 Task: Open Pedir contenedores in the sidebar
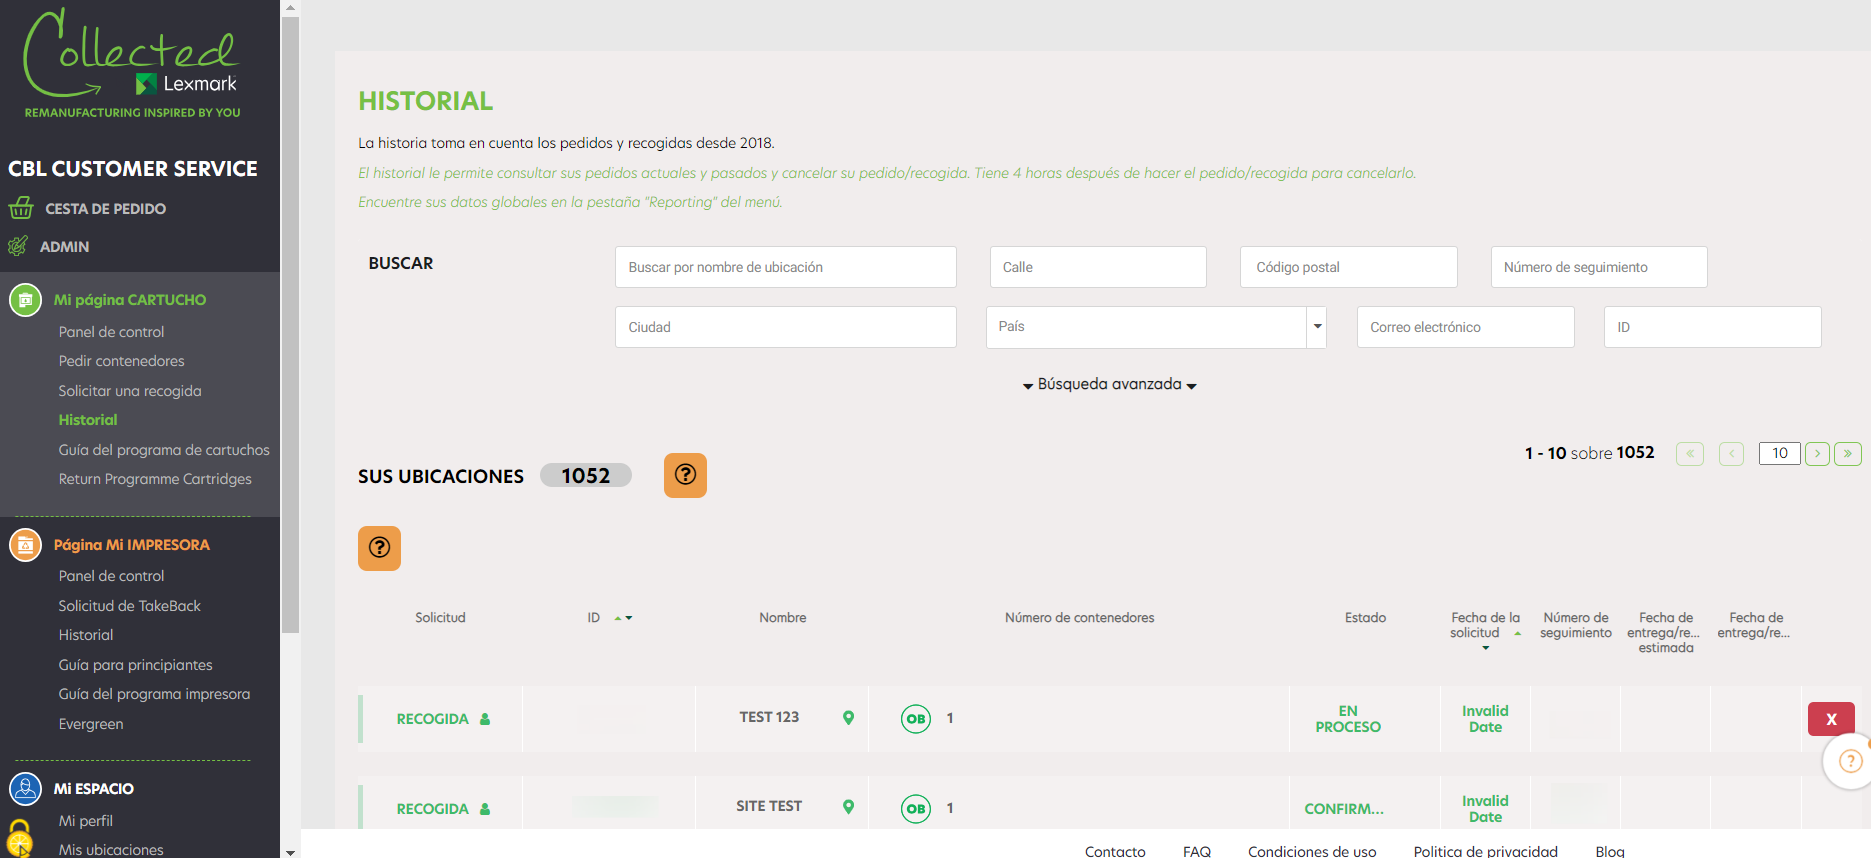[x=121, y=361]
